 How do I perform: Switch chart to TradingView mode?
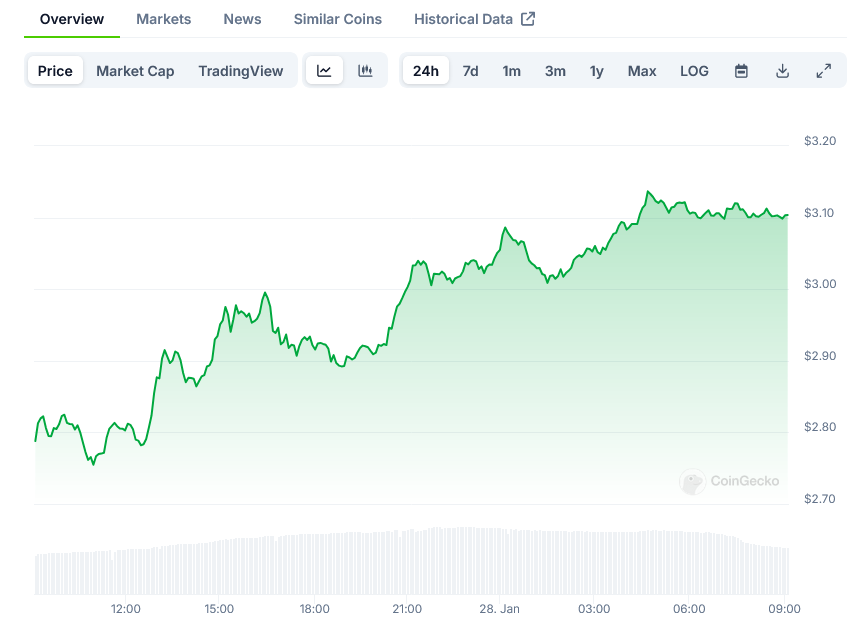pyautogui.click(x=240, y=71)
